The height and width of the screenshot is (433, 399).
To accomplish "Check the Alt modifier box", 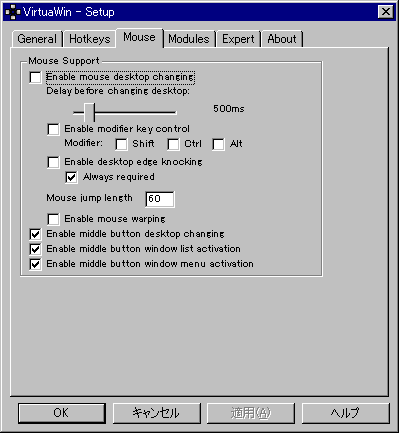I will [218, 144].
